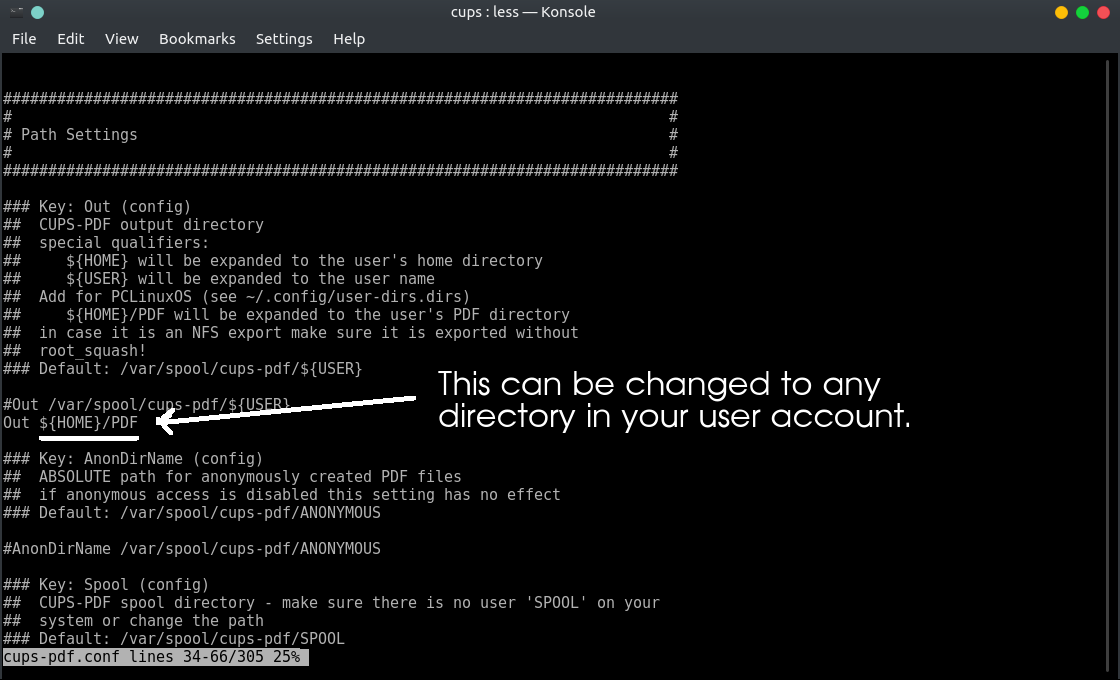Viewport: 1120px width, 680px height.
Task: Click the 'CUPS-PDF output directory' line
Action: point(134,224)
